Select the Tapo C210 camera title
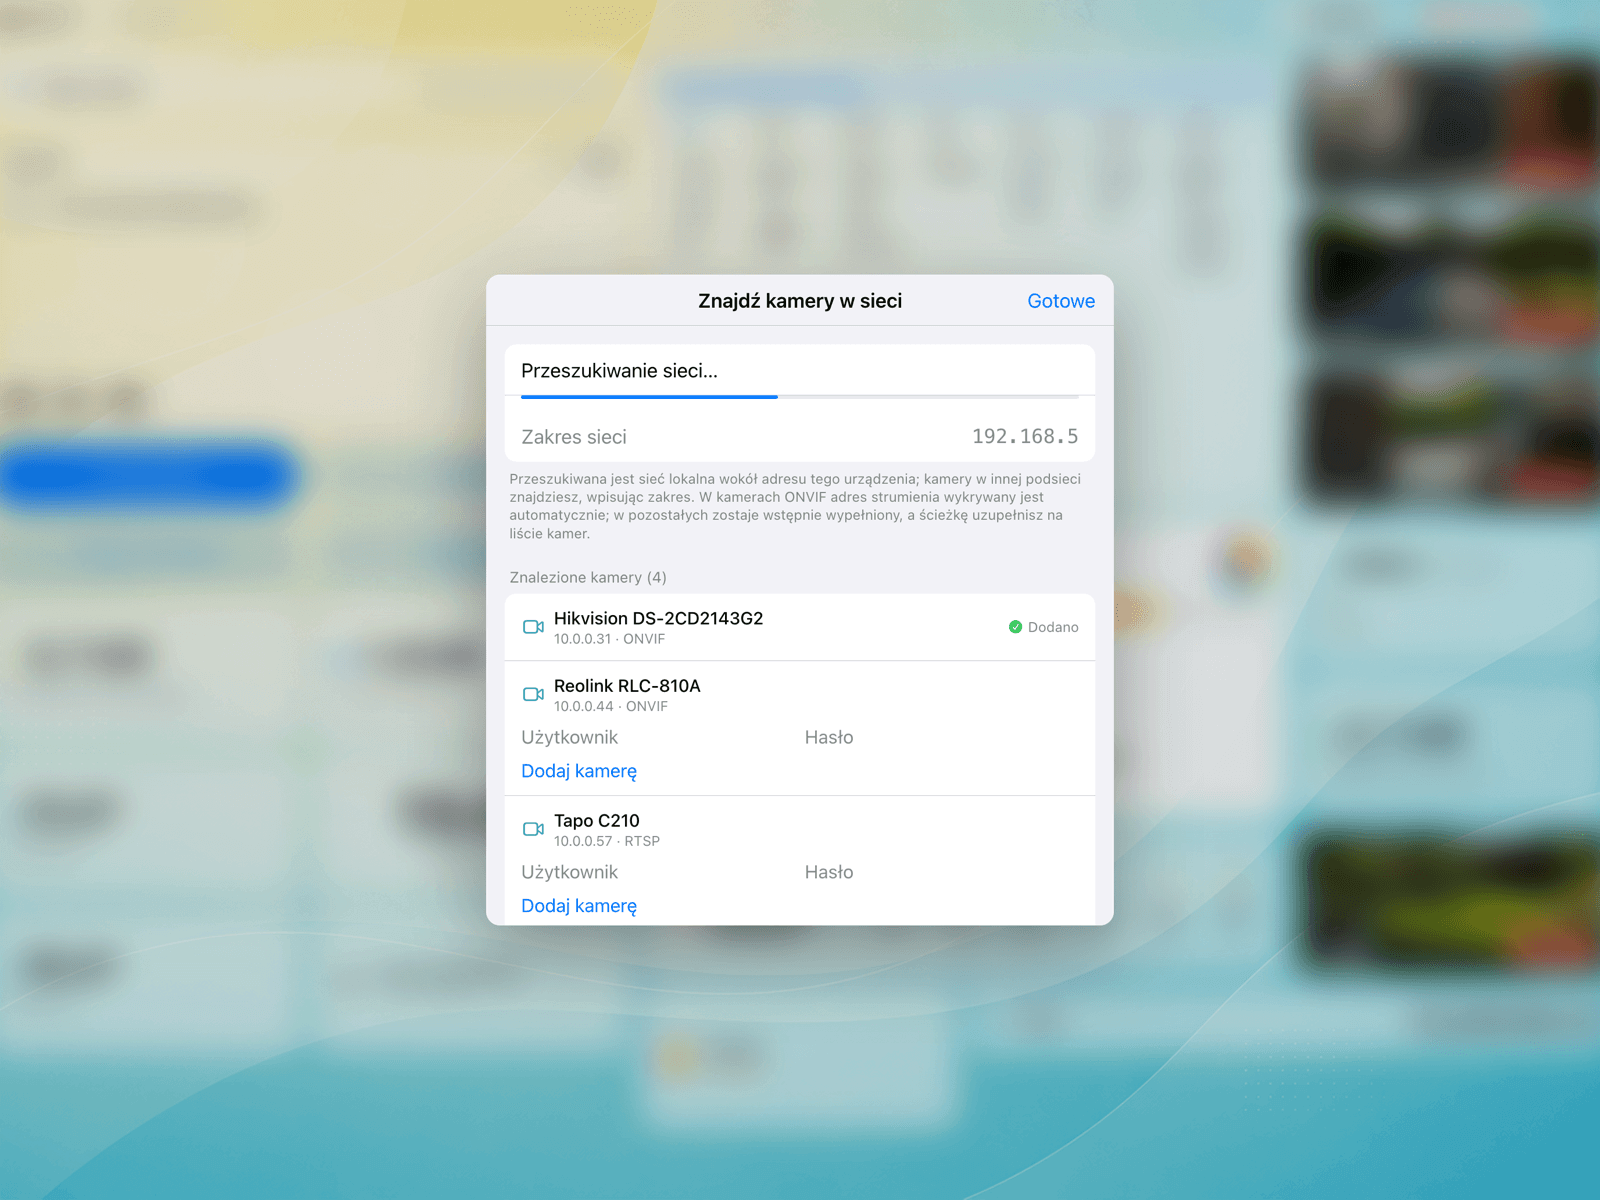 click(597, 821)
